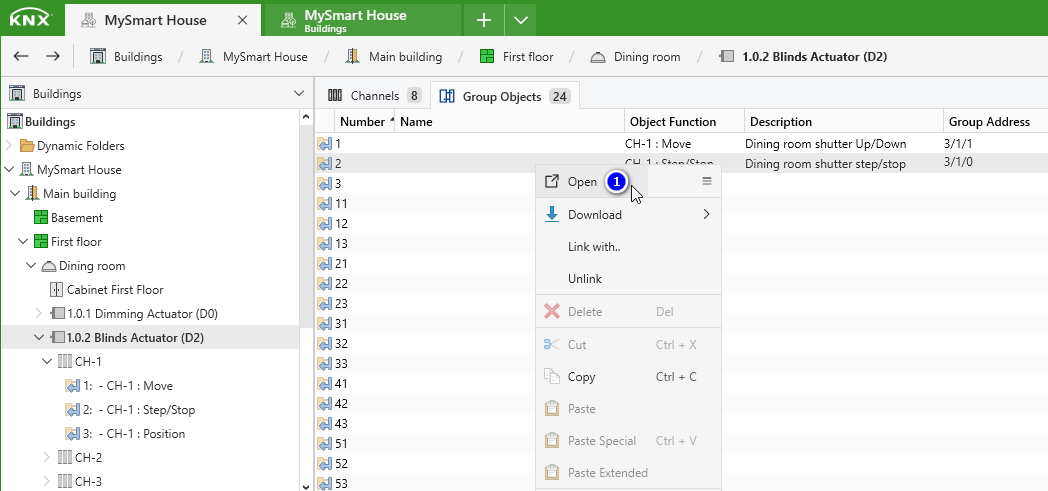The image size is (1048, 491).
Task: Expand the CH-3 channel node
Action: pyautogui.click(x=47, y=482)
